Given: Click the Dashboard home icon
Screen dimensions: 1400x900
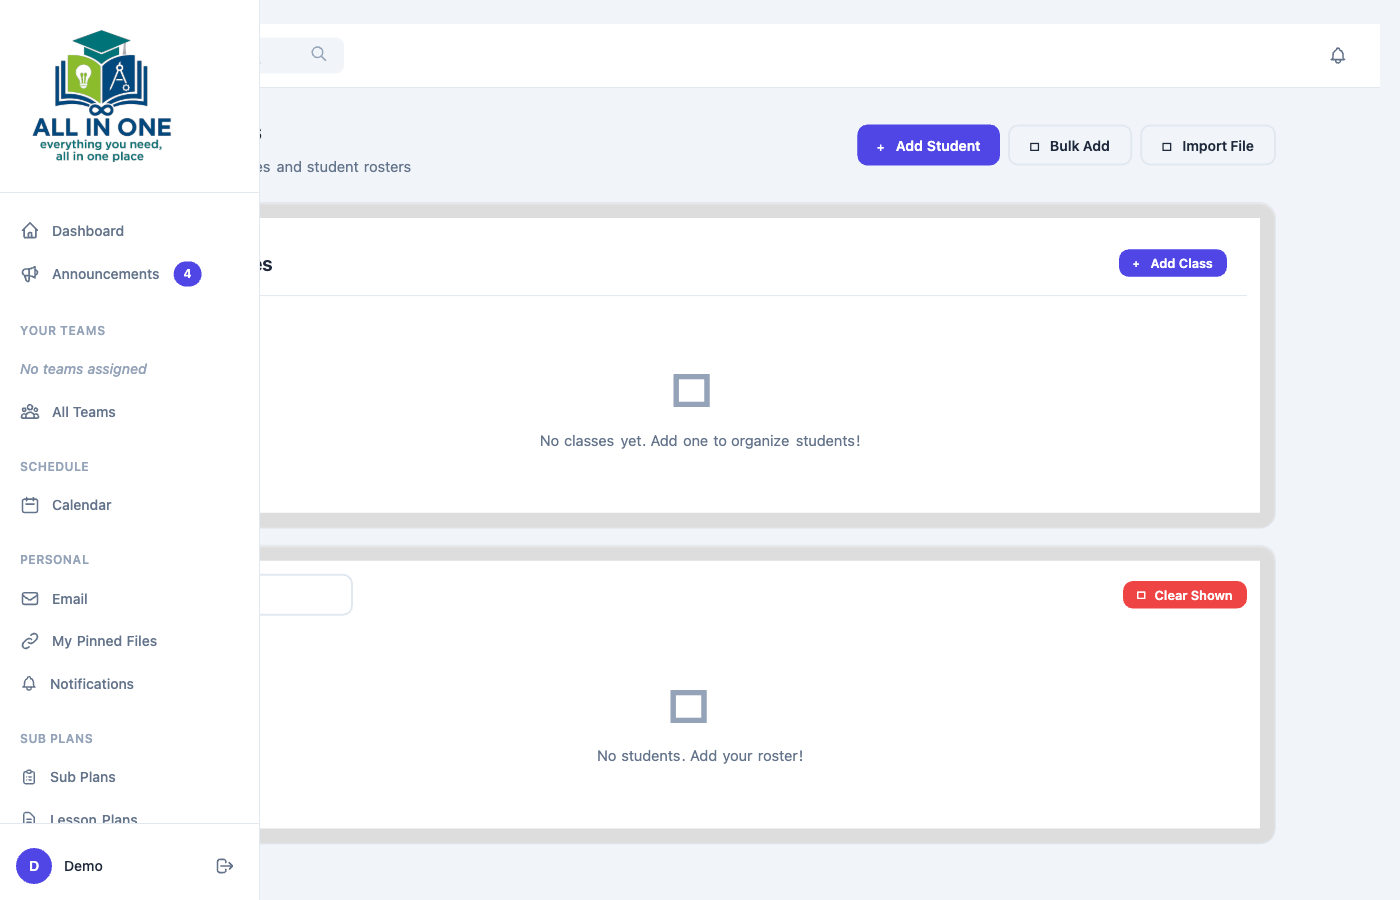Looking at the screenshot, I should 30,231.
